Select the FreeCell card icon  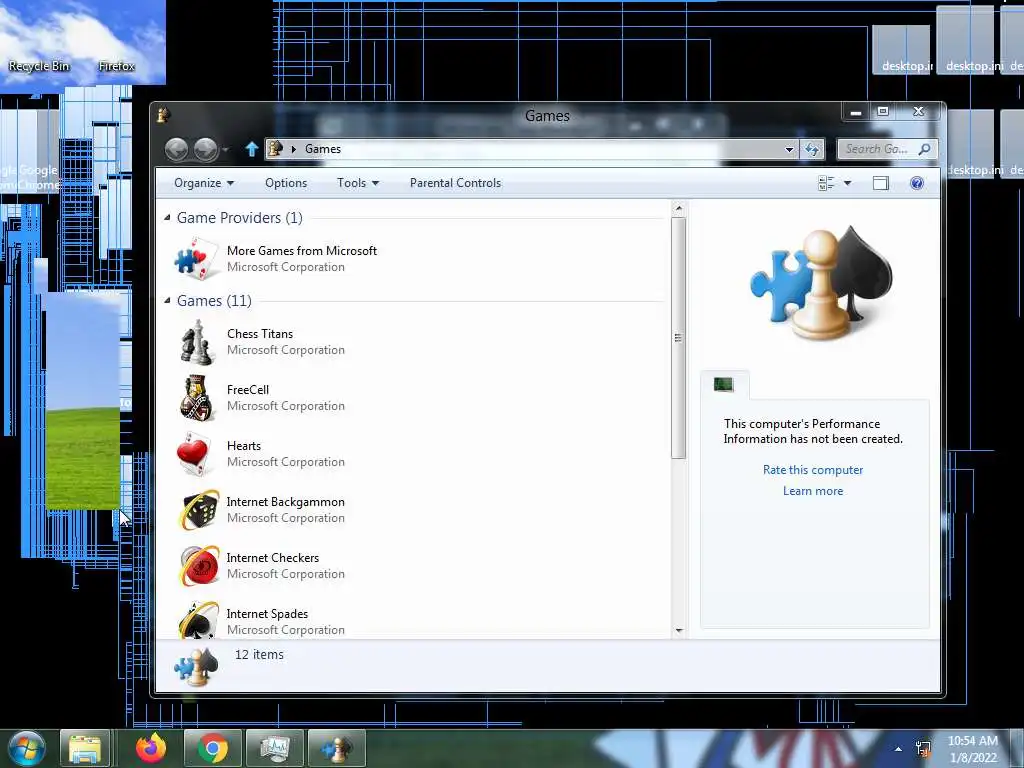[x=197, y=398]
